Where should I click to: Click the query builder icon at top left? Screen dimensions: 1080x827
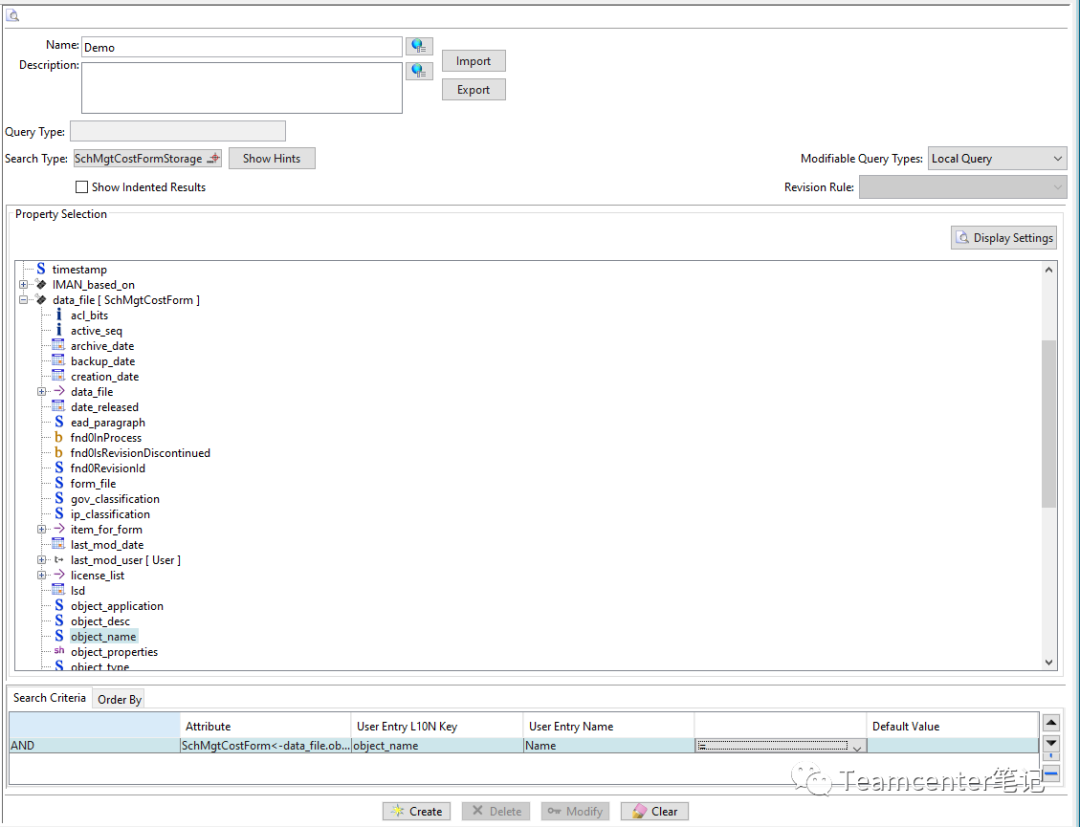[13, 15]
